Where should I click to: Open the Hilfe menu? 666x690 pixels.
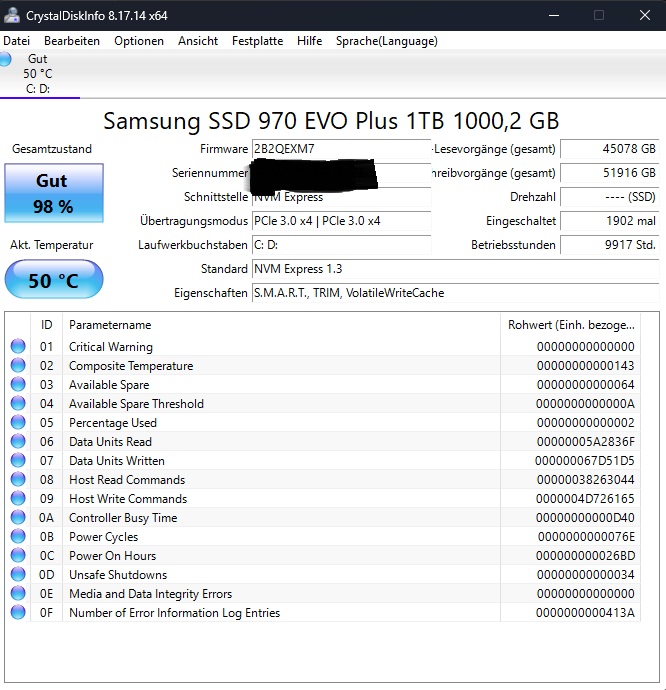coord(309,41)
